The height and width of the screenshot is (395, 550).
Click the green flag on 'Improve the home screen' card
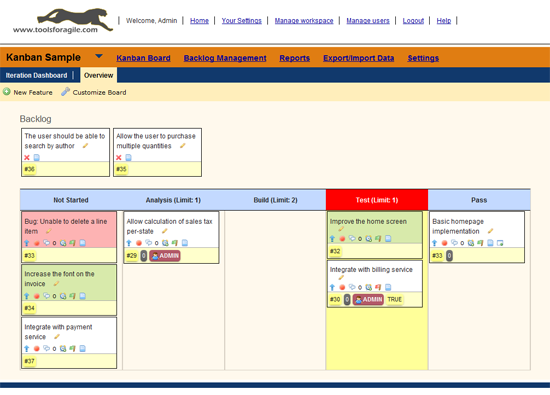point(378,239)
